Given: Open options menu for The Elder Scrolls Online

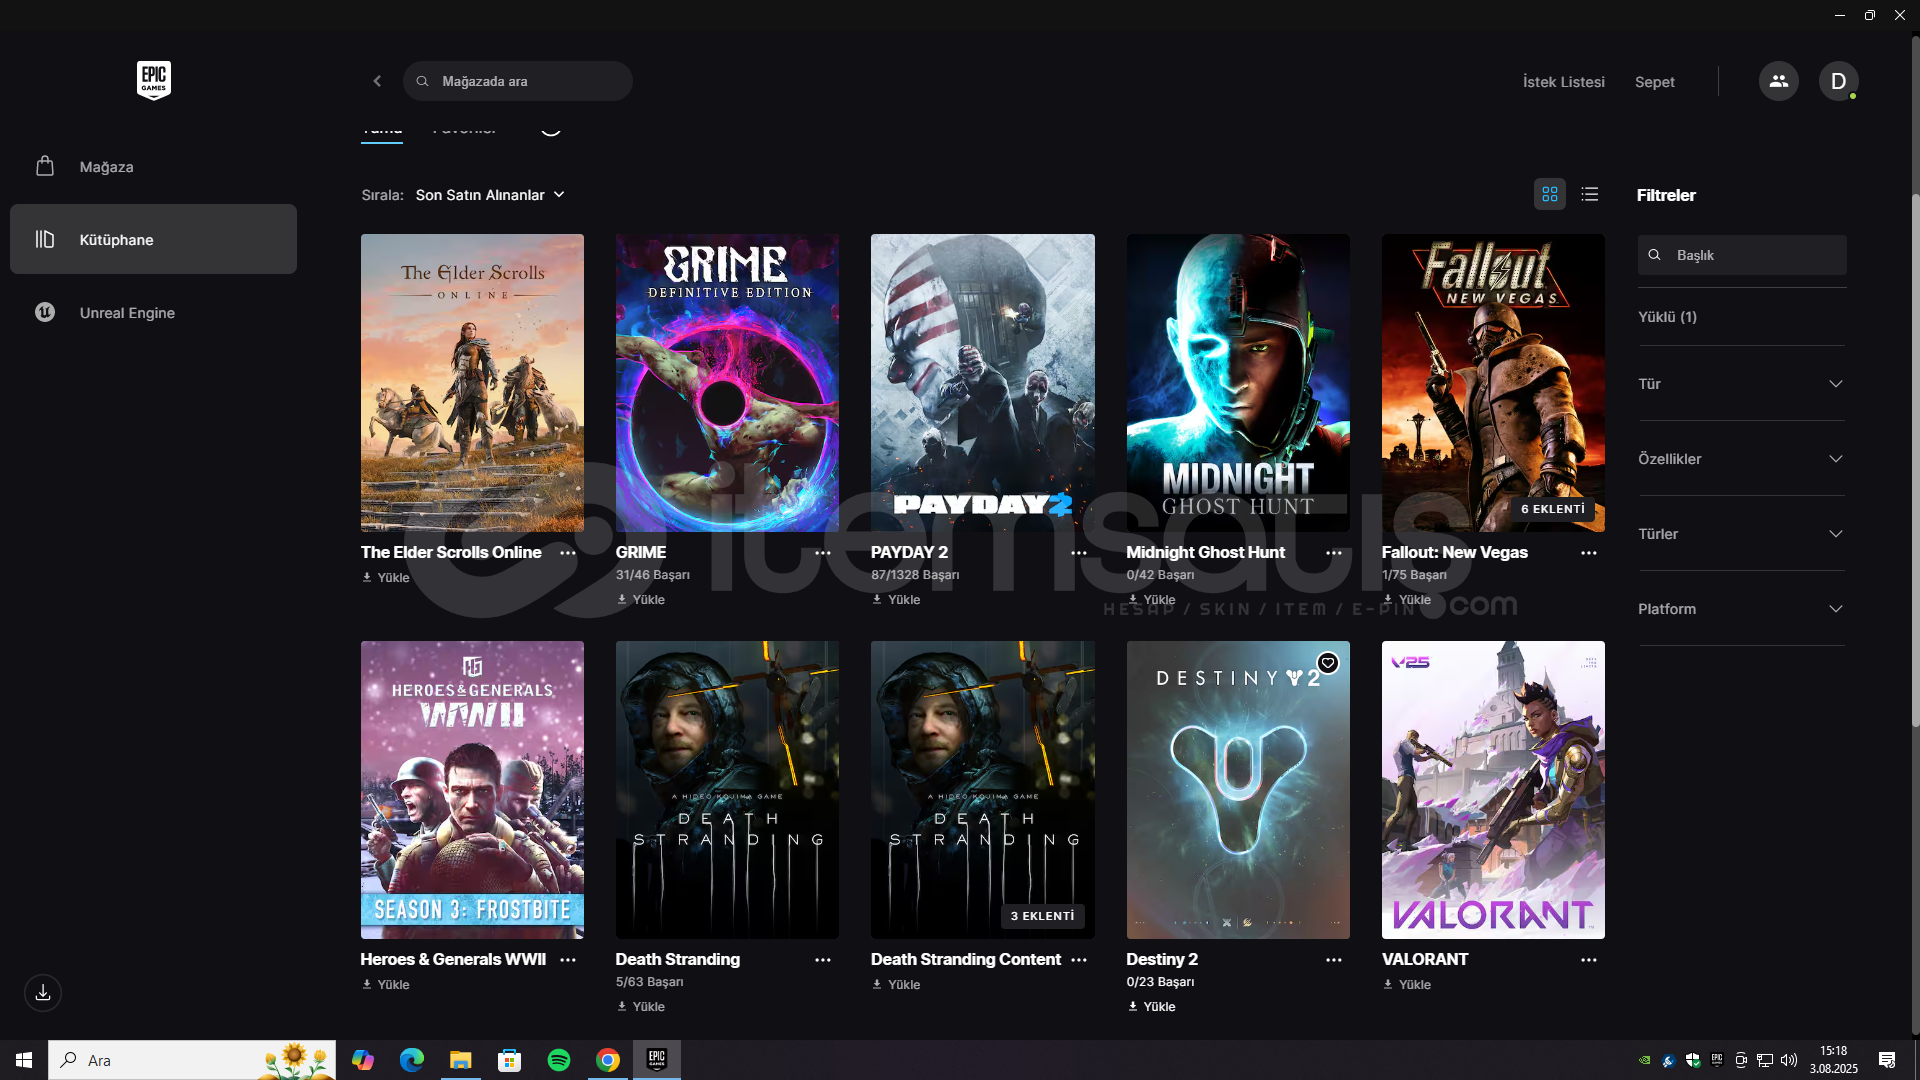Looking at the screenshot, I should [x=568, y=553].
